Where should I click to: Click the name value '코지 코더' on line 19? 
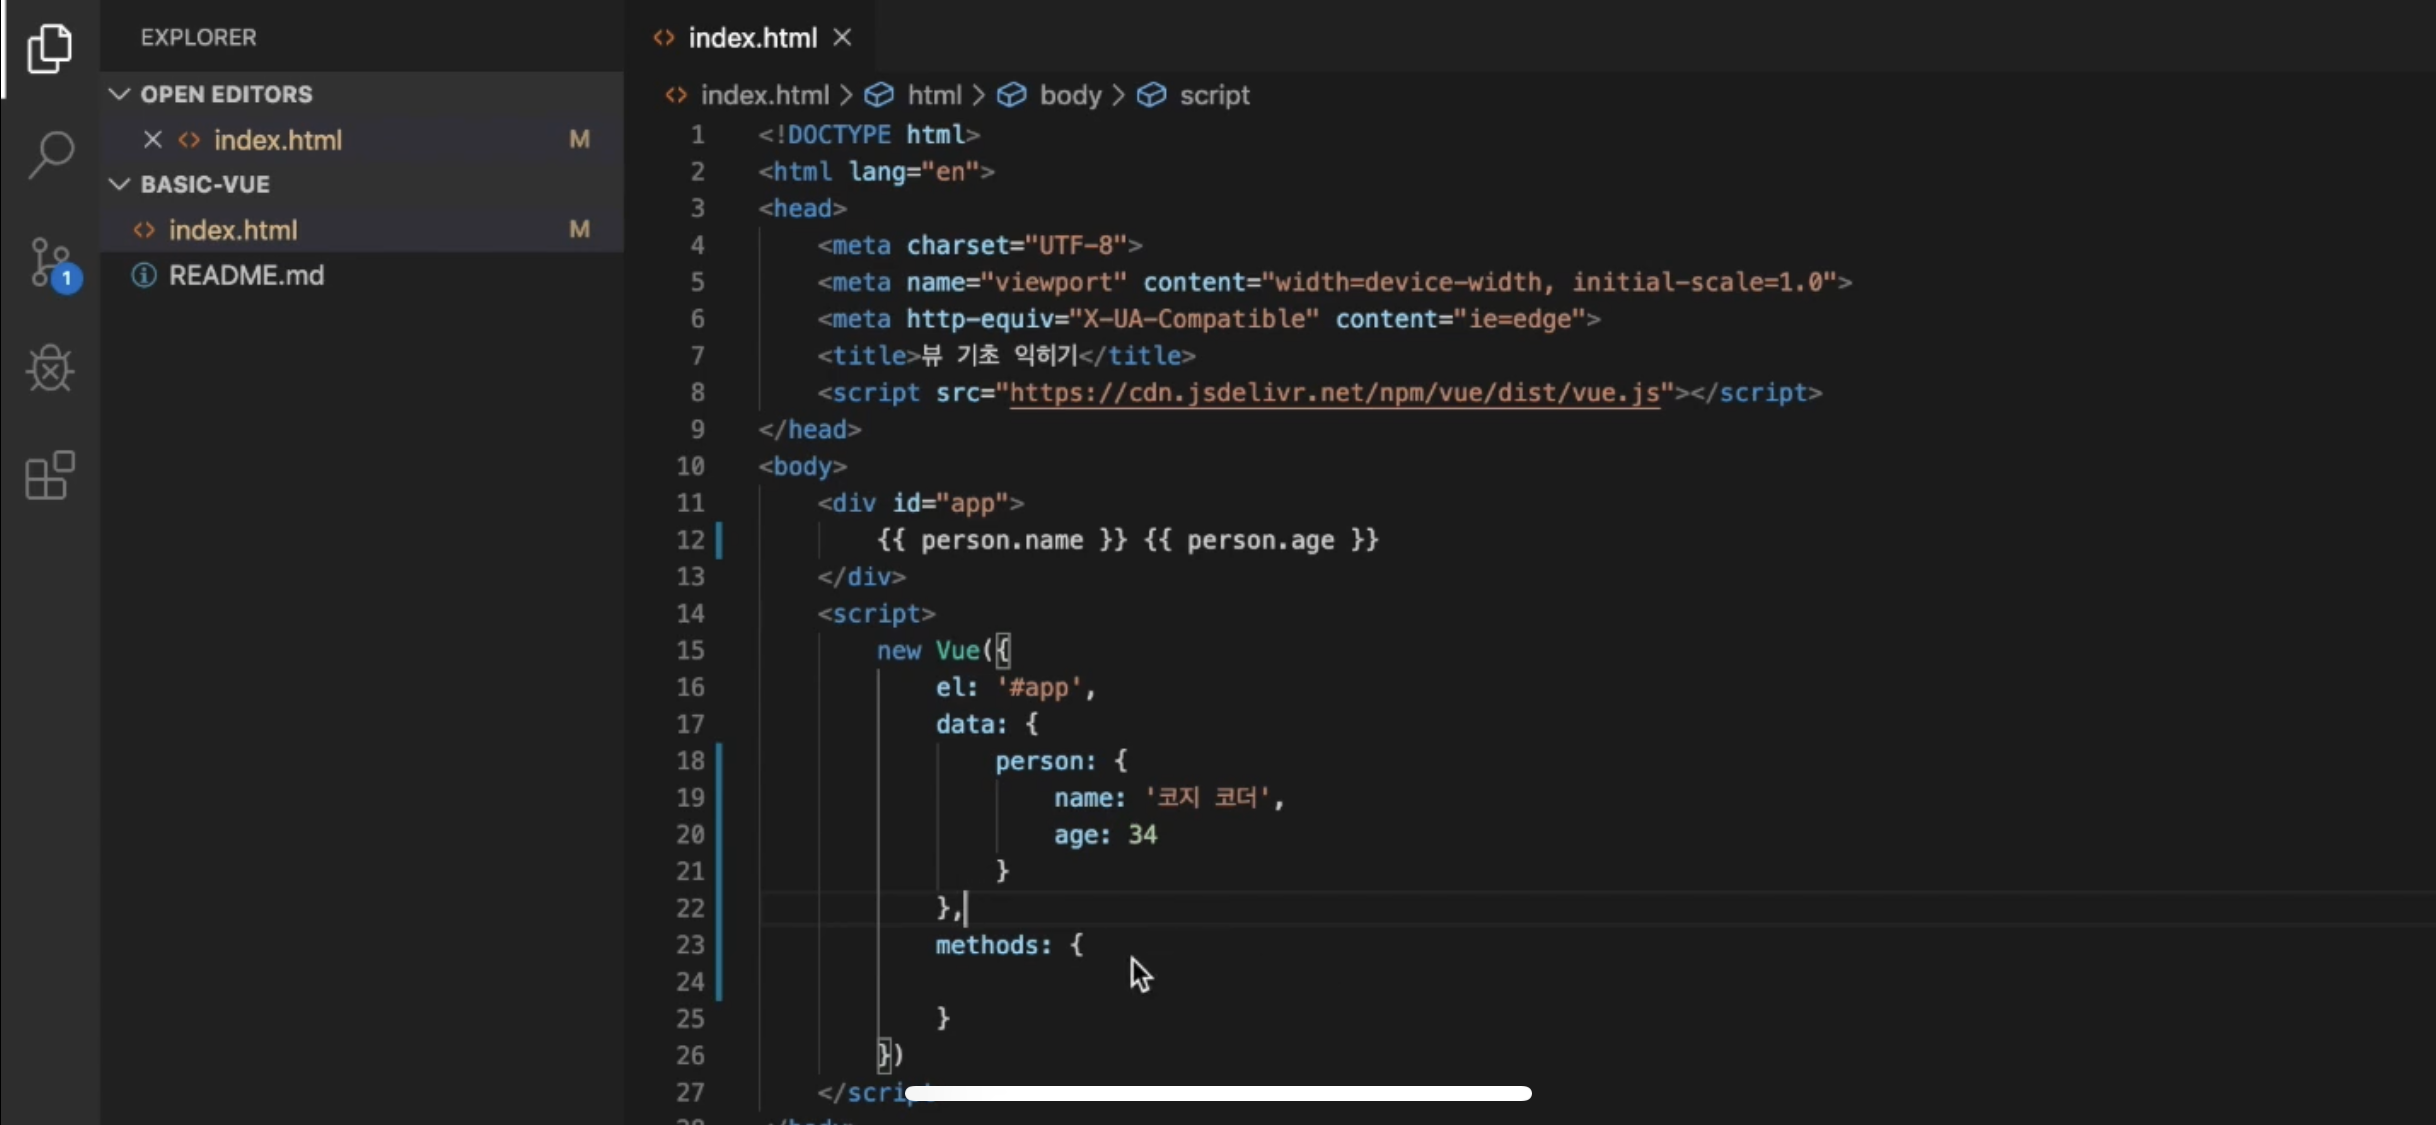coord(1207,798)
